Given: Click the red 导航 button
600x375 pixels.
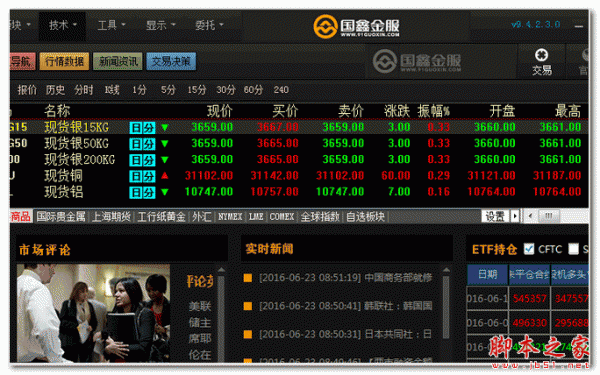Looking at the screenshot, I should 22,62.
